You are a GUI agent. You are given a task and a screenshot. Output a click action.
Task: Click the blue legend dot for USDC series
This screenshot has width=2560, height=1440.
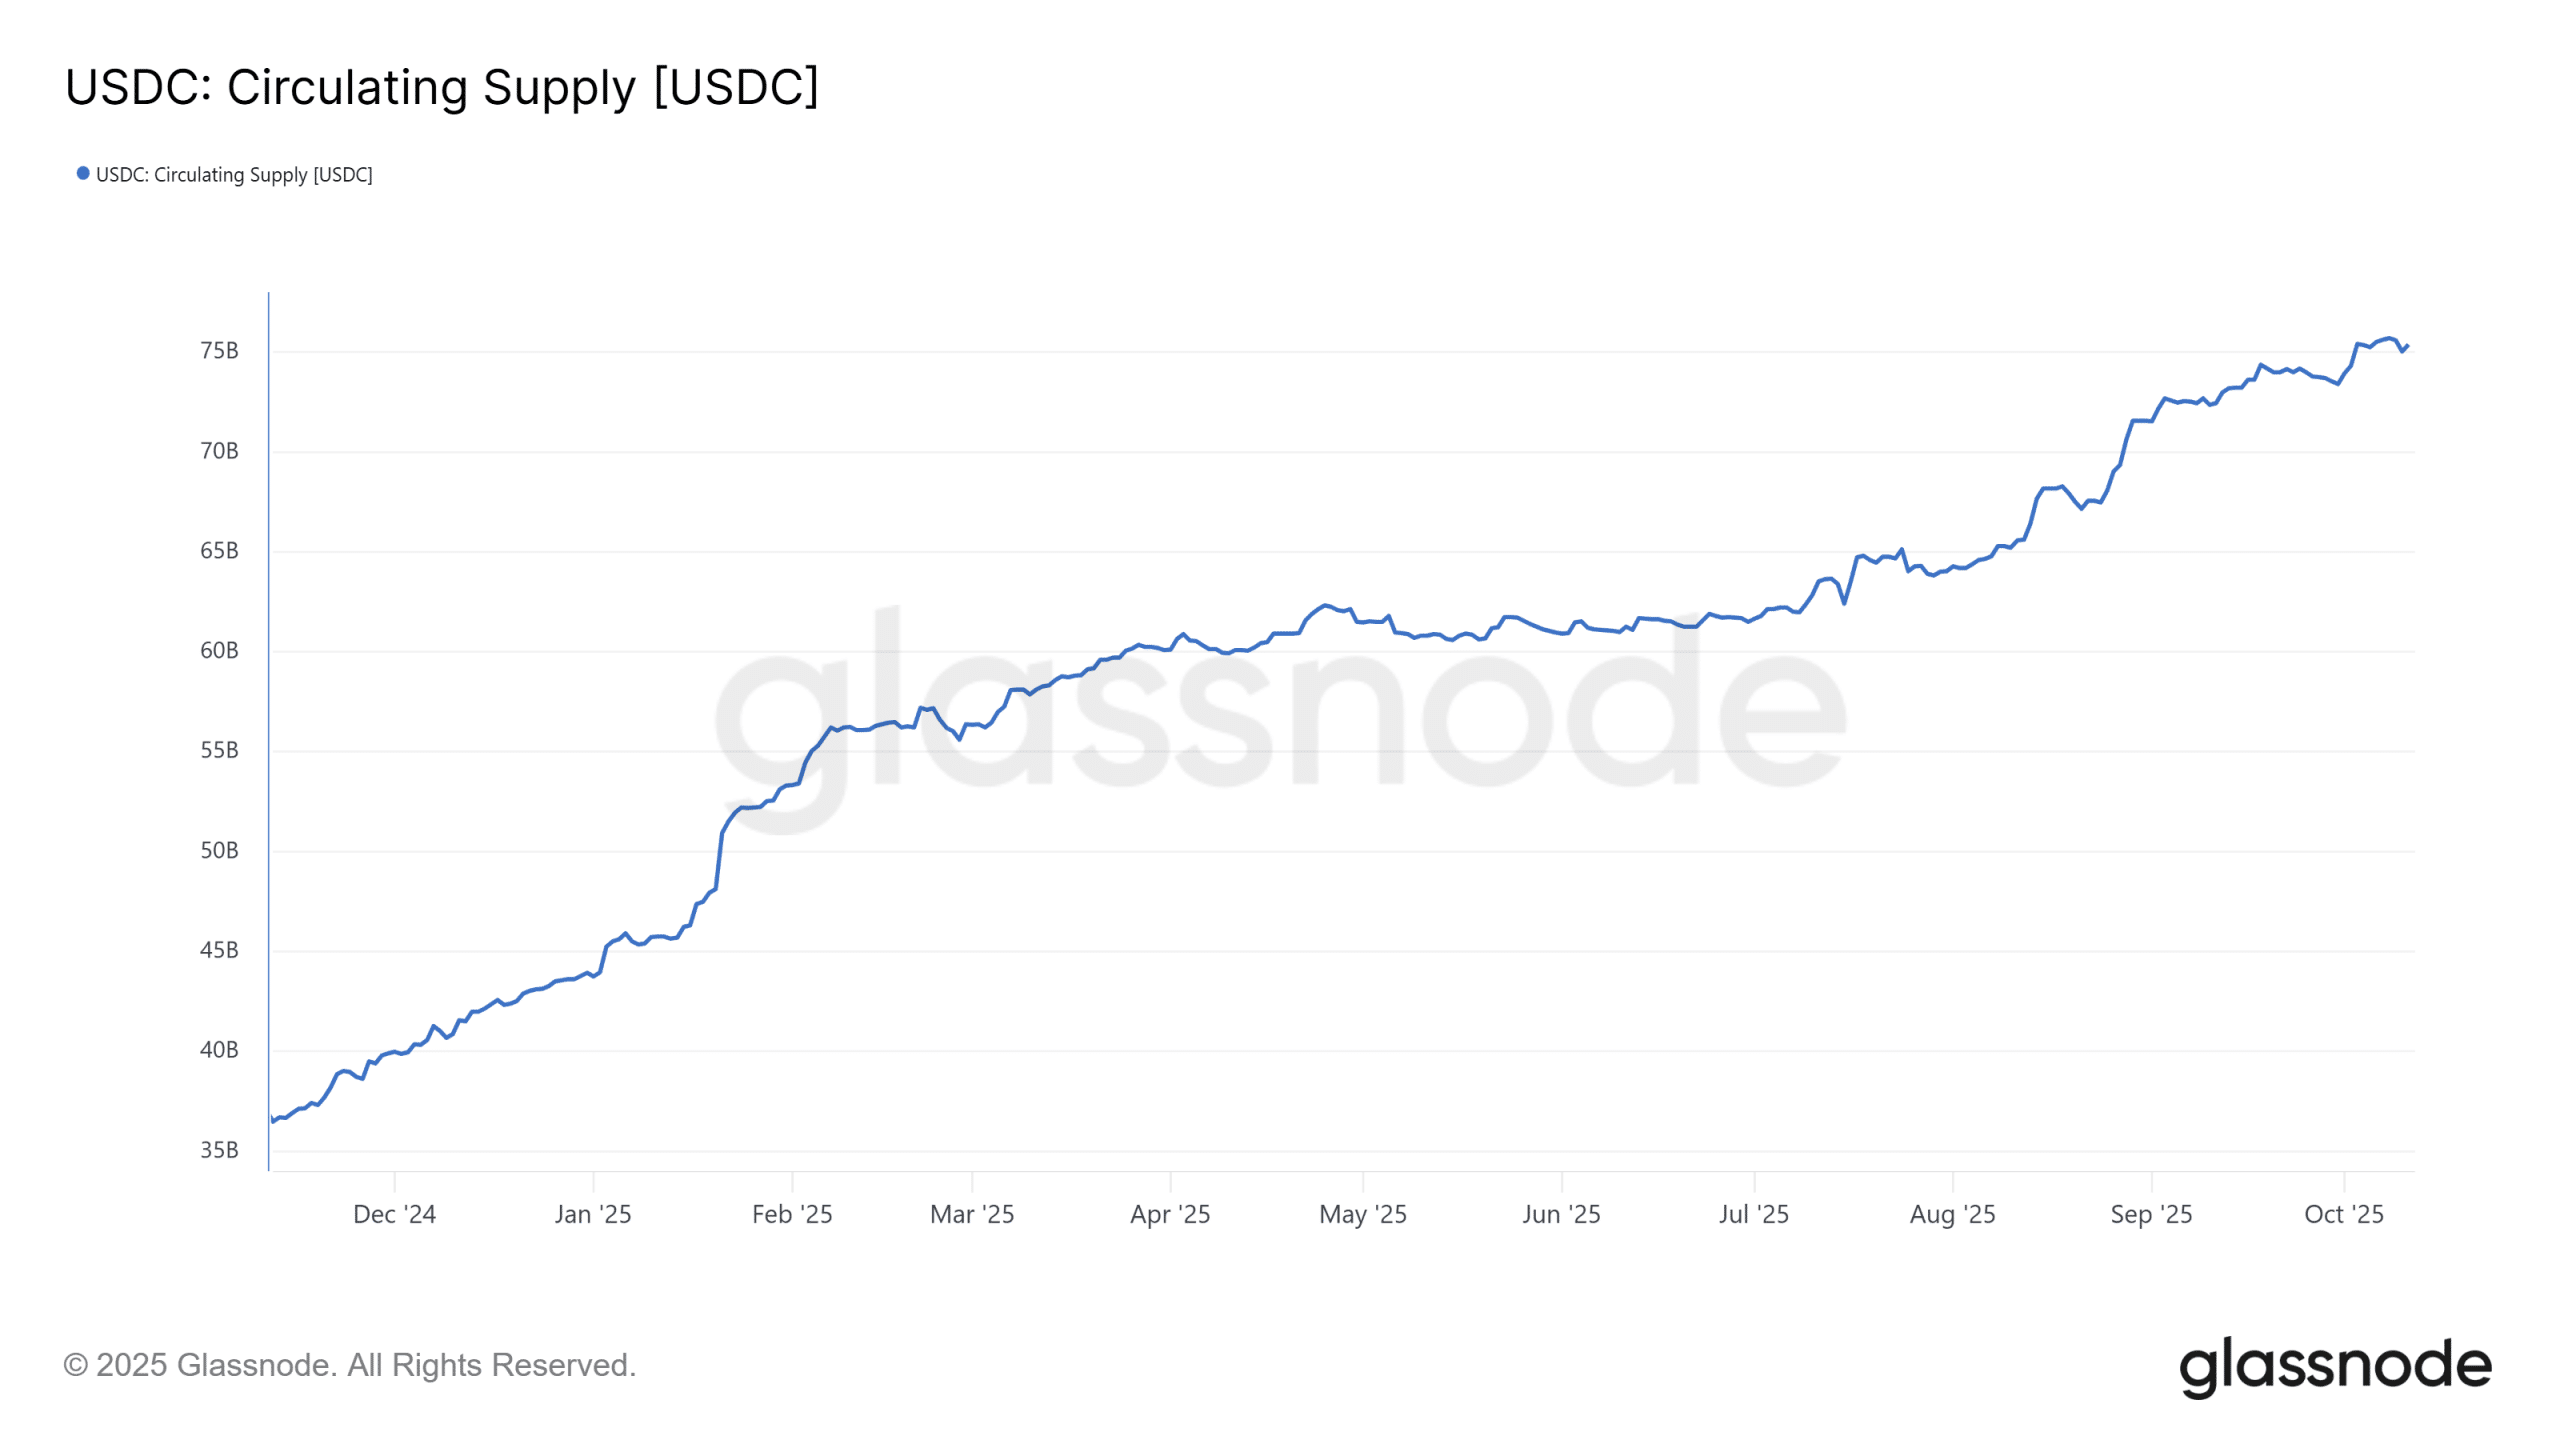click(83, 174)
